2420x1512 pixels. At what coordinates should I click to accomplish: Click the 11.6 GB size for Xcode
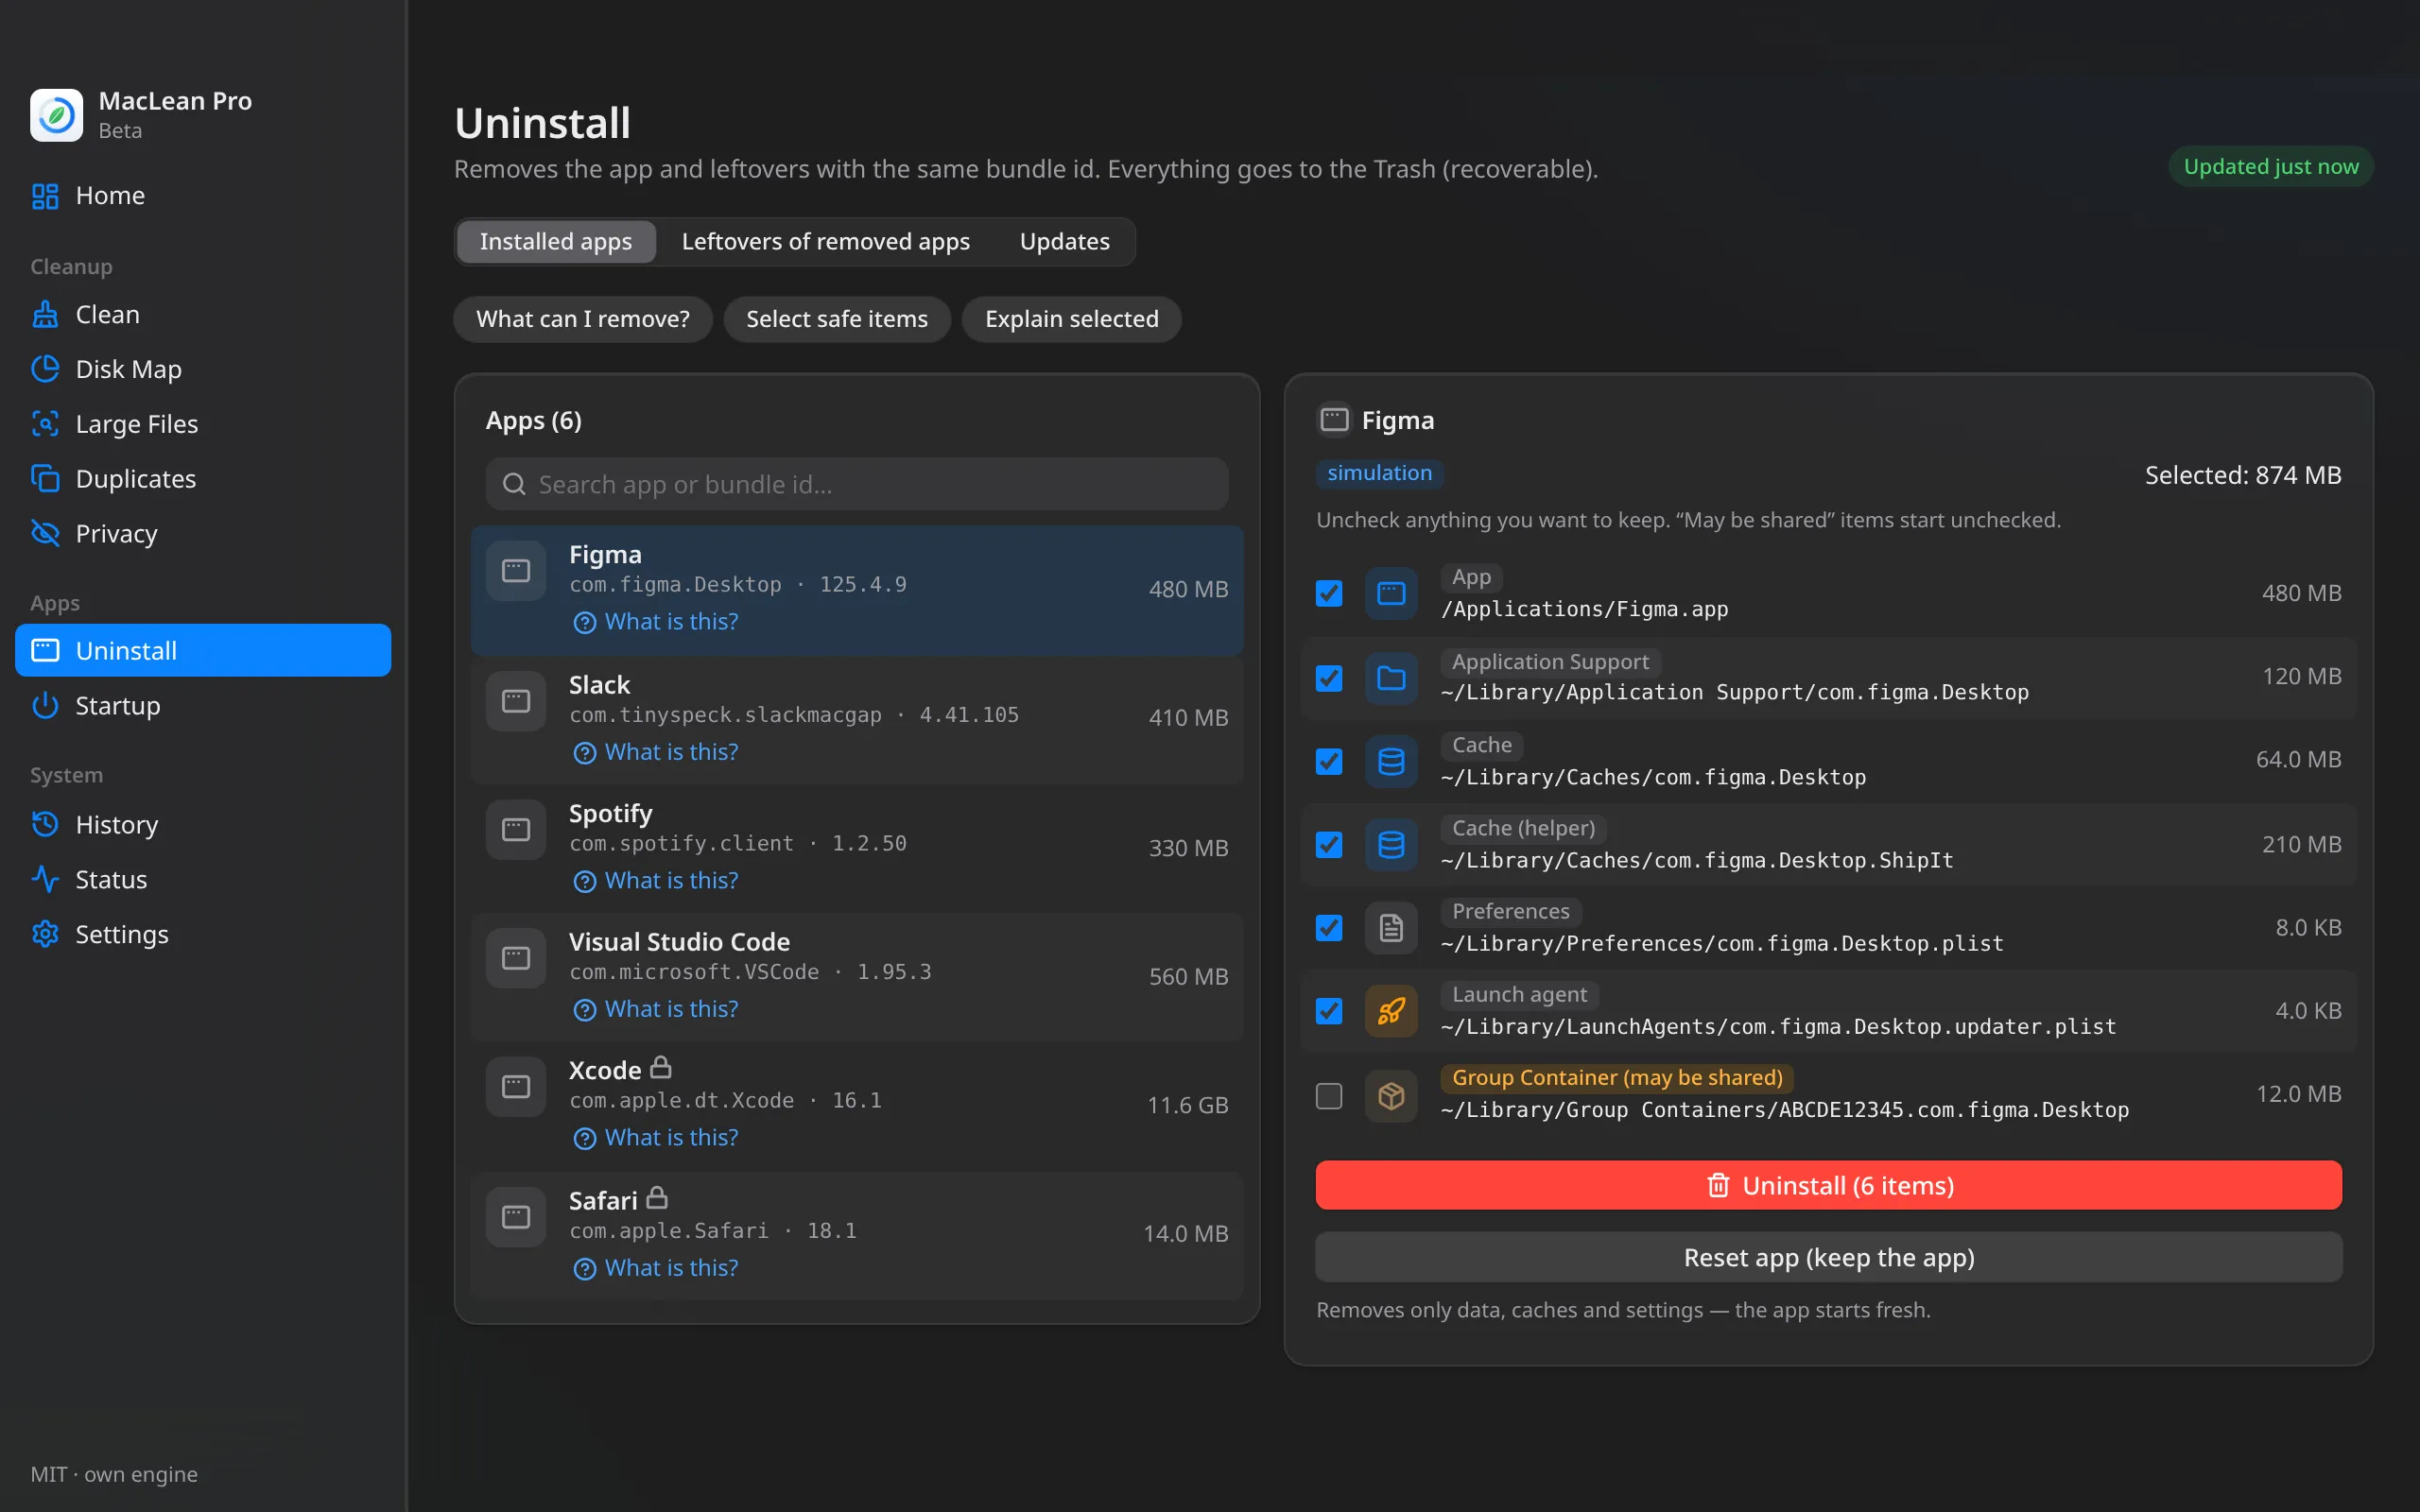1188,1105
